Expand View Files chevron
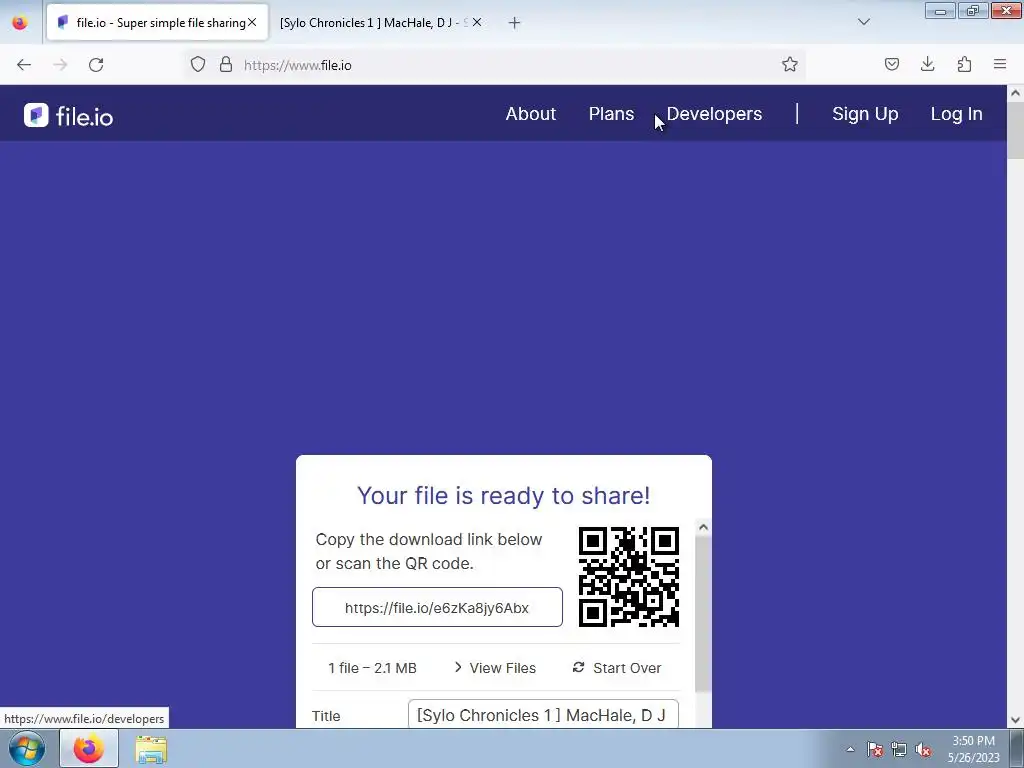The height and width of the screenshot is (768, 1024). [x=458, y=667]
